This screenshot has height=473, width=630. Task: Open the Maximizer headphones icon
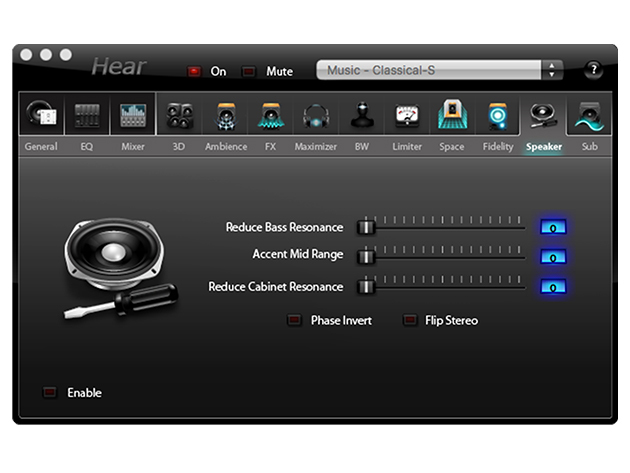click(x=316, y=117)
